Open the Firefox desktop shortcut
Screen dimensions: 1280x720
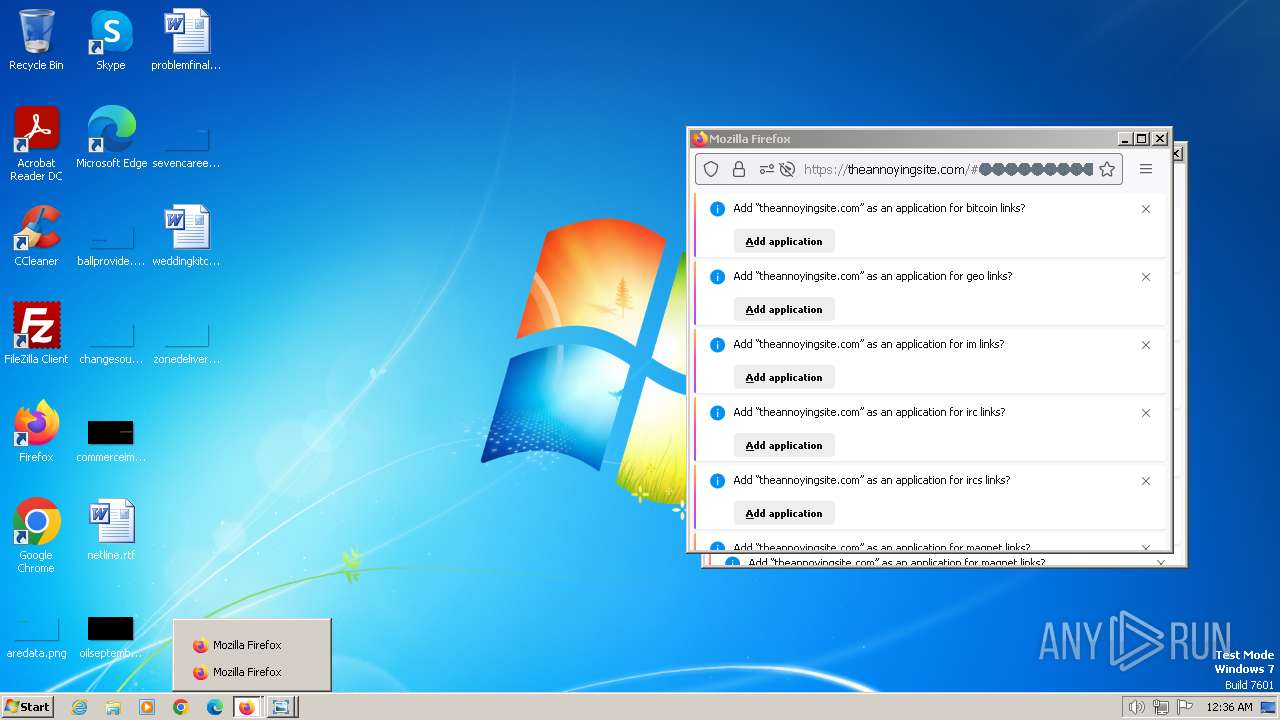[x=36, y=432]
